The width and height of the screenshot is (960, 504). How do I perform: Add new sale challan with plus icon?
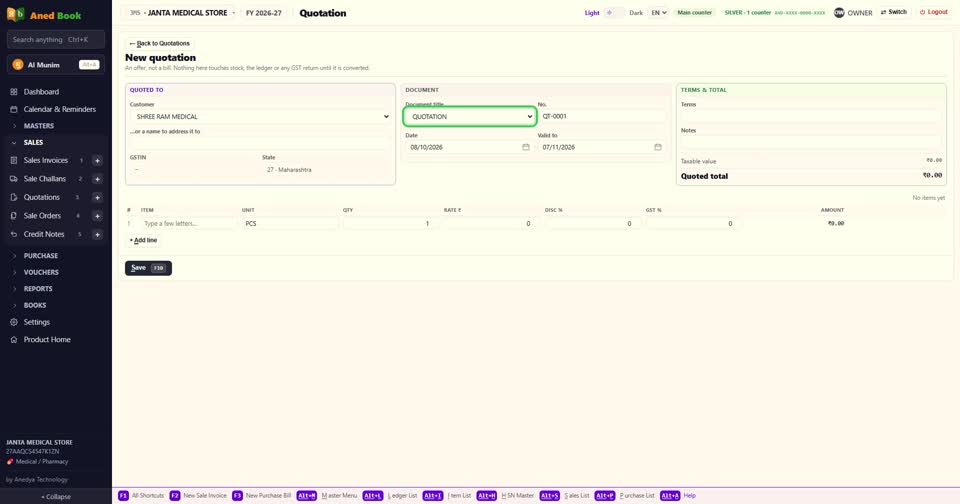tap(97, 179)
